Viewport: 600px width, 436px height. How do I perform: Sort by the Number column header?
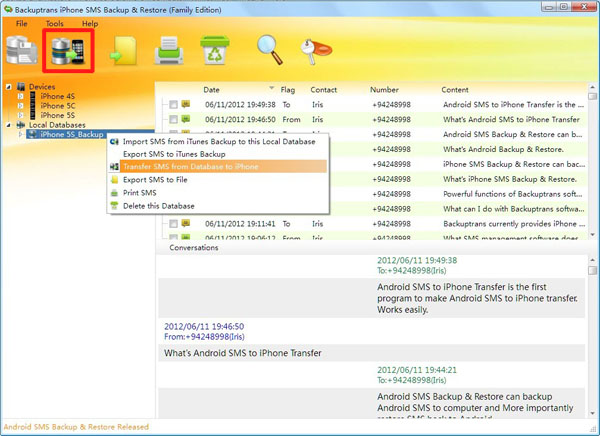(x=384, y=90)
